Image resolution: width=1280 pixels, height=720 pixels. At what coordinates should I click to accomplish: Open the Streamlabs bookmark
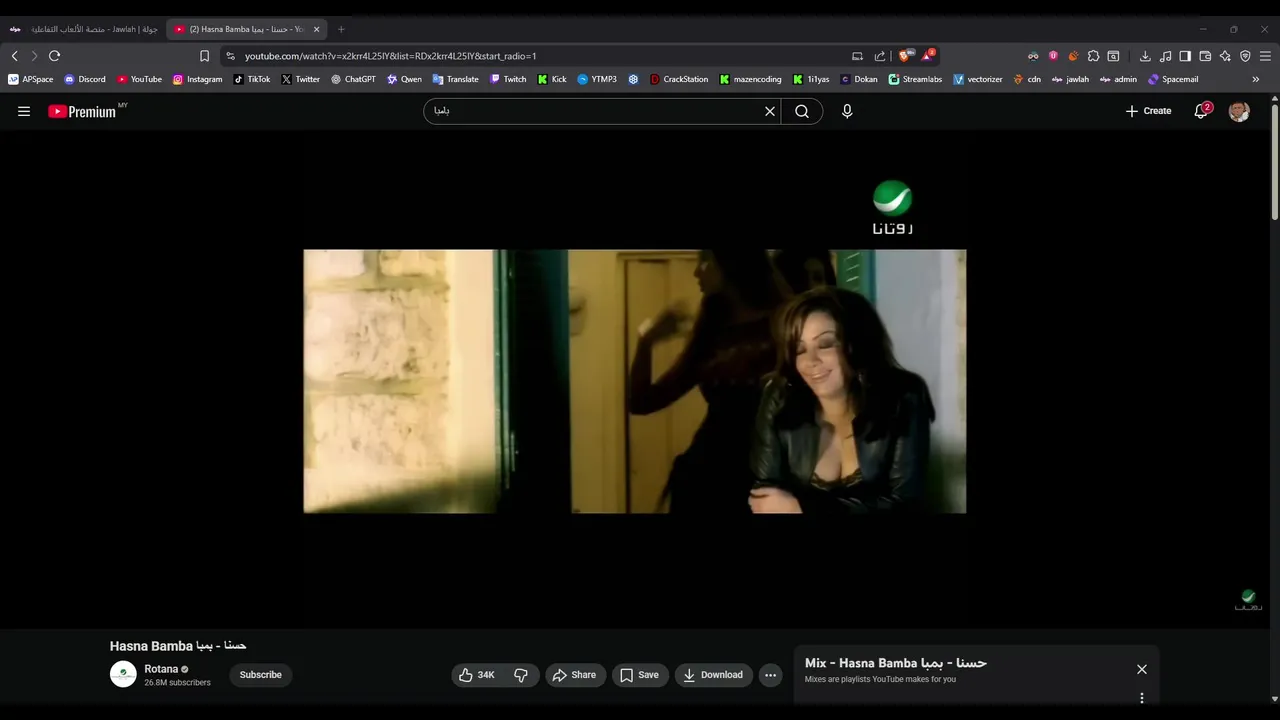915,79
